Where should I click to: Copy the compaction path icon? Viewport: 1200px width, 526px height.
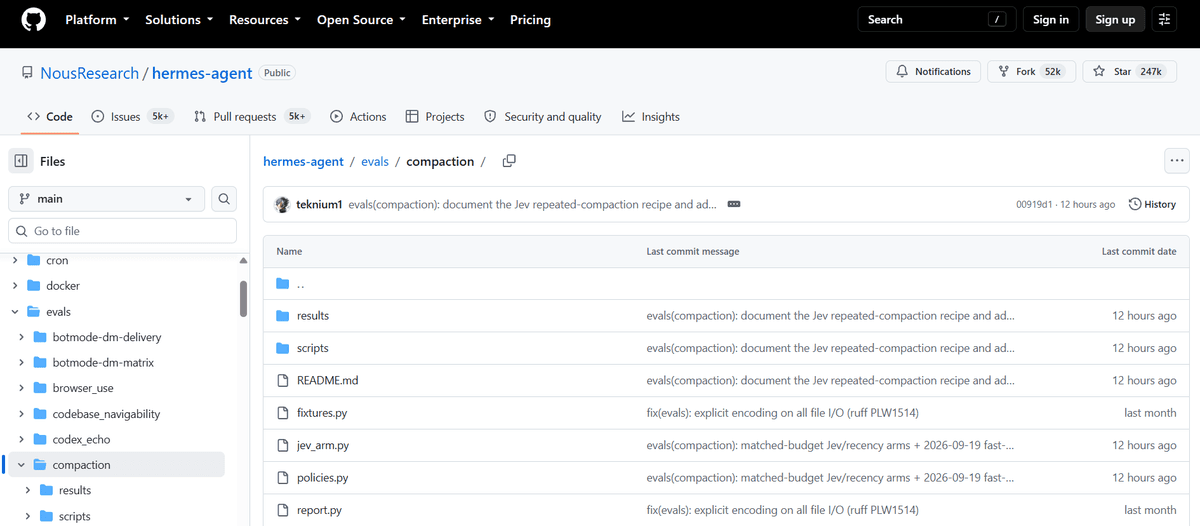tap(509, 161)
